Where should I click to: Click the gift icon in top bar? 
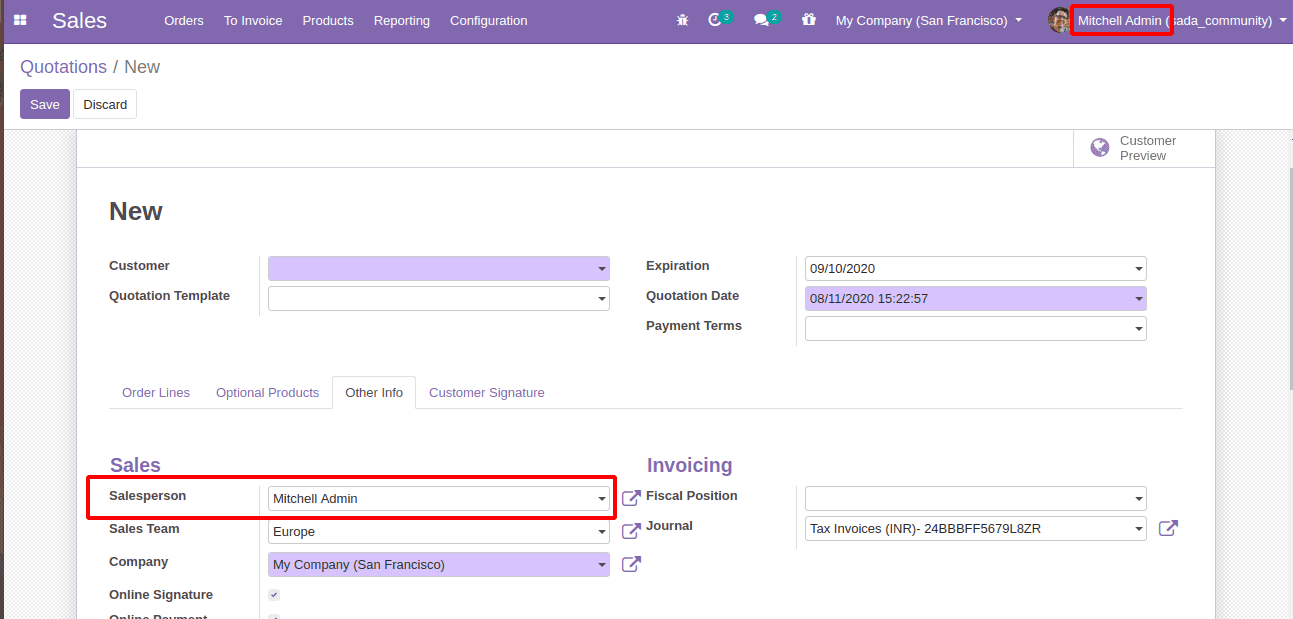(809, 19)
